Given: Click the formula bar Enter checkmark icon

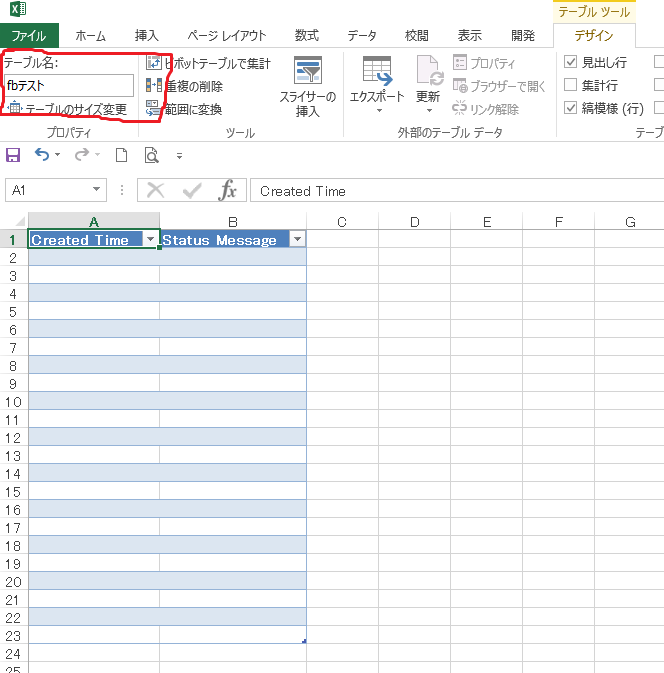Looking at the screenshot, I should pos(192,190).
